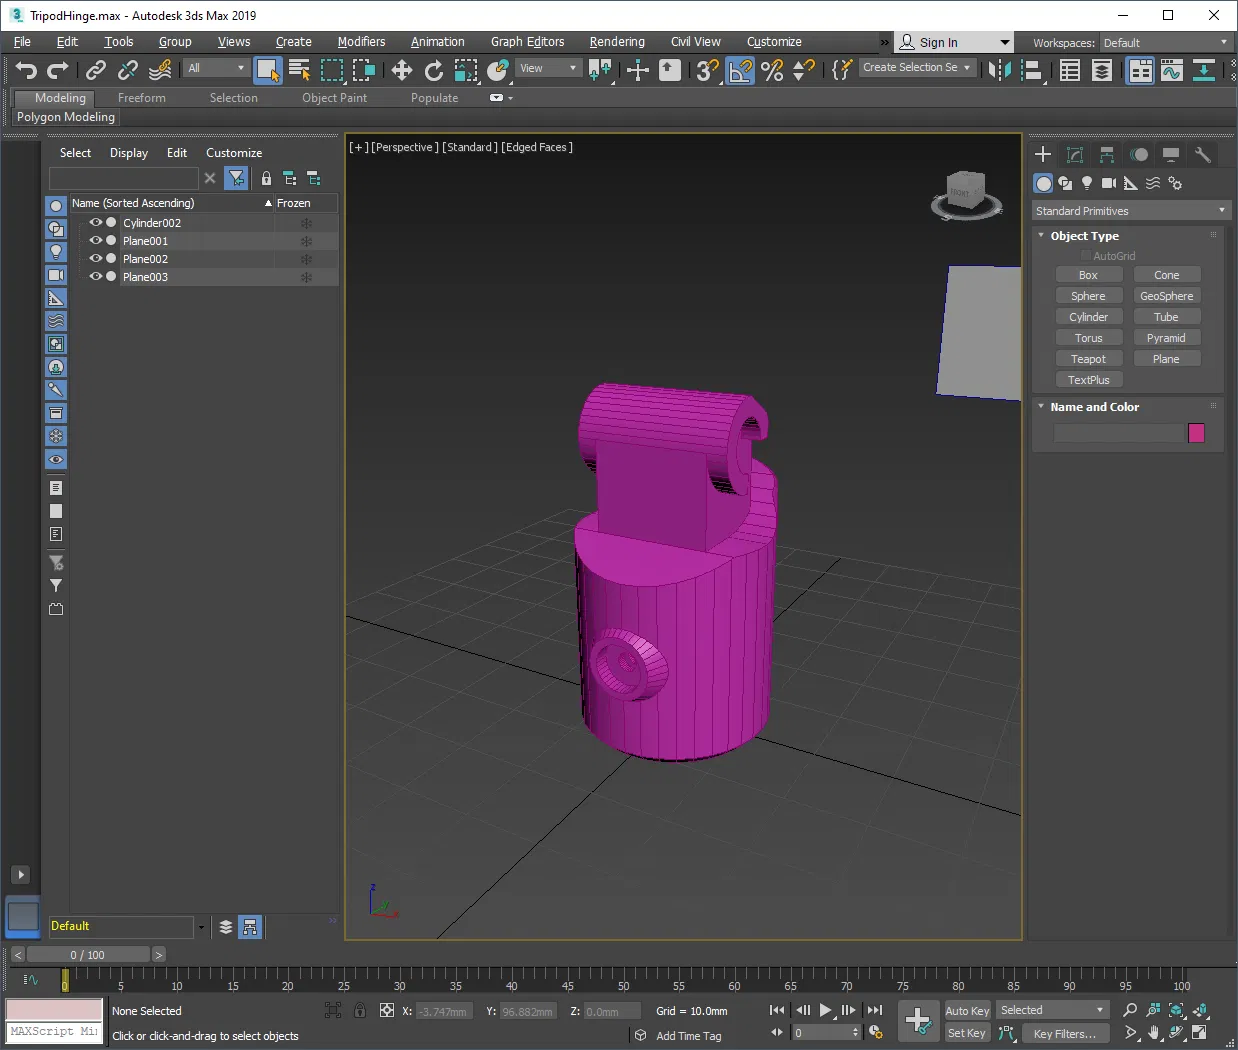Select the Lights category icon
The image size is (1238, 1050).
pyautogui.click(x=1087, y=183)
